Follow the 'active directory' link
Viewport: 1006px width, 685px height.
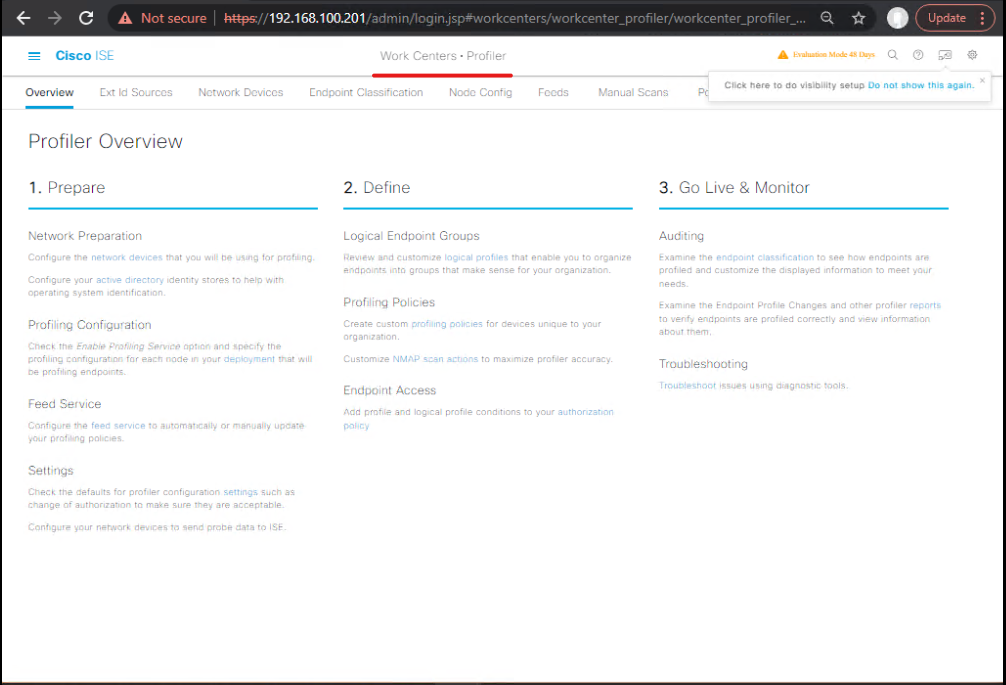[x=130, y=280]
